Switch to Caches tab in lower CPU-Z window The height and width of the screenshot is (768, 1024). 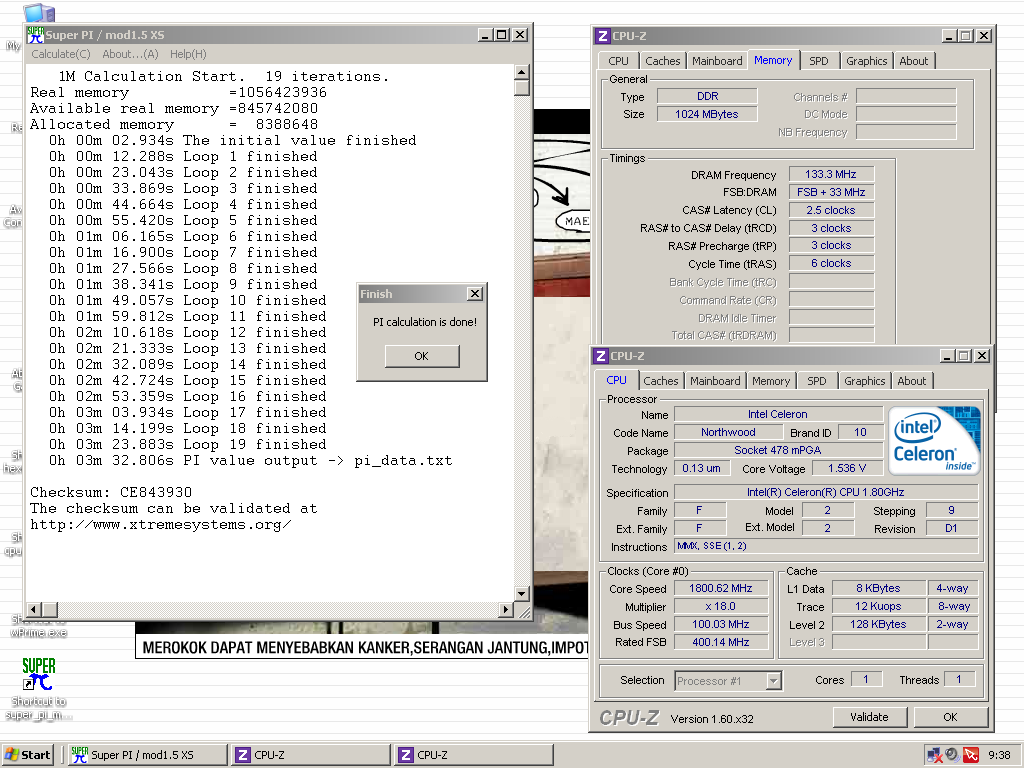[x=660, y=381]
